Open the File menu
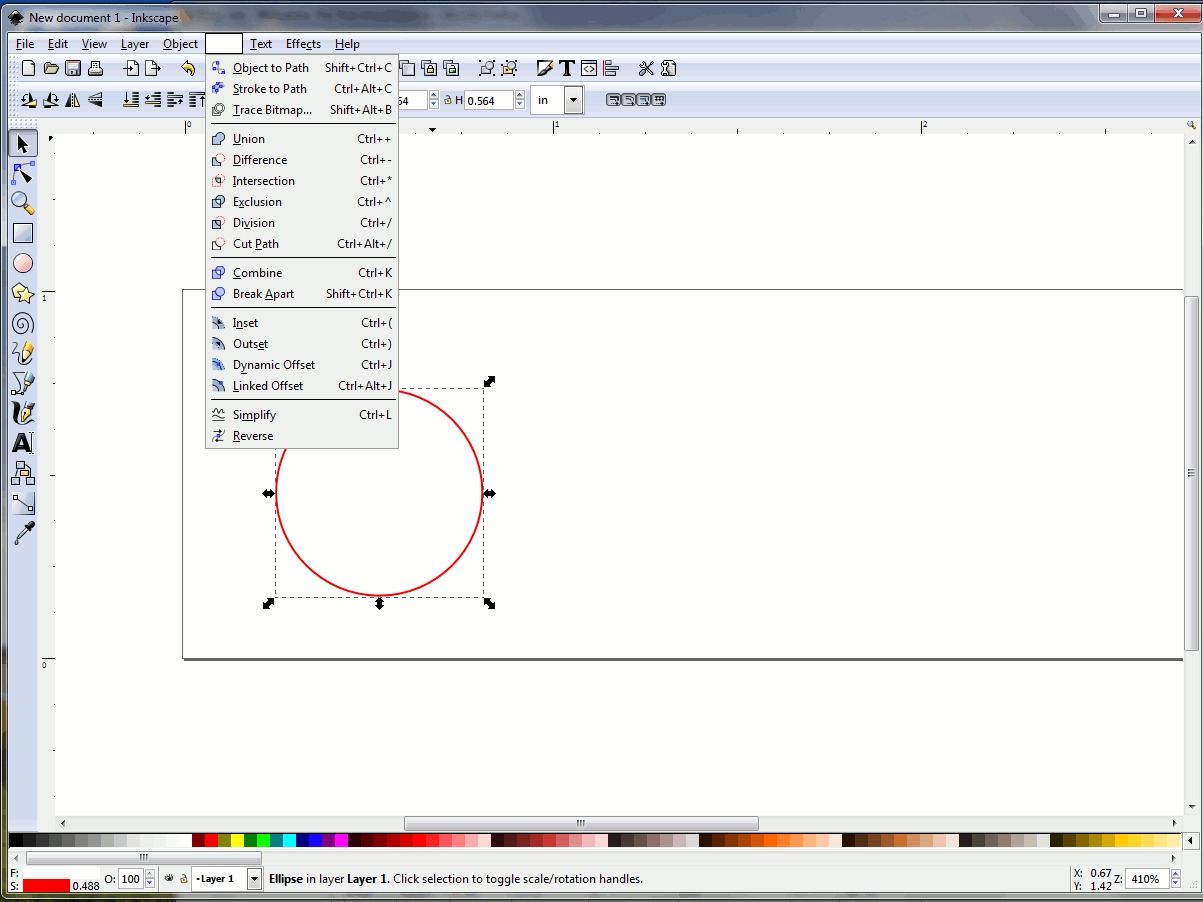 pyautogui.click(x=25, y=44)
